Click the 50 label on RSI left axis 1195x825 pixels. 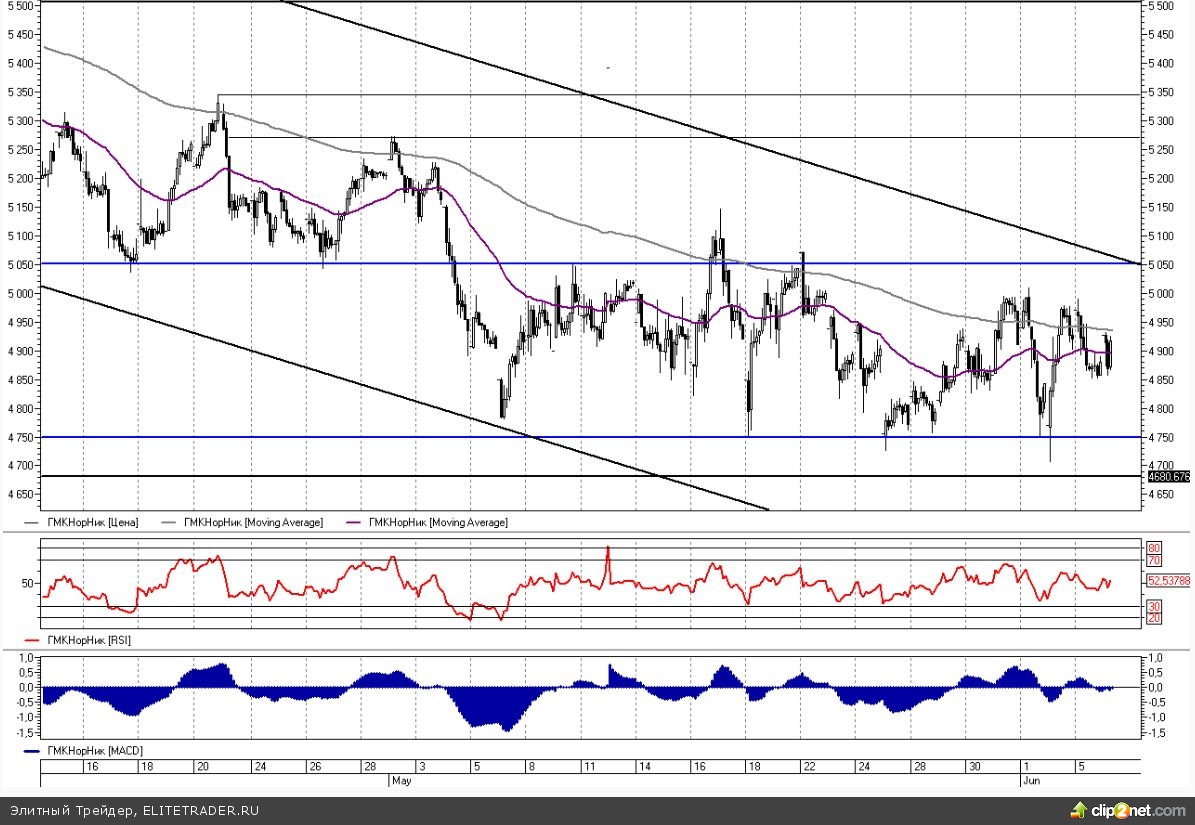(28, 583)
